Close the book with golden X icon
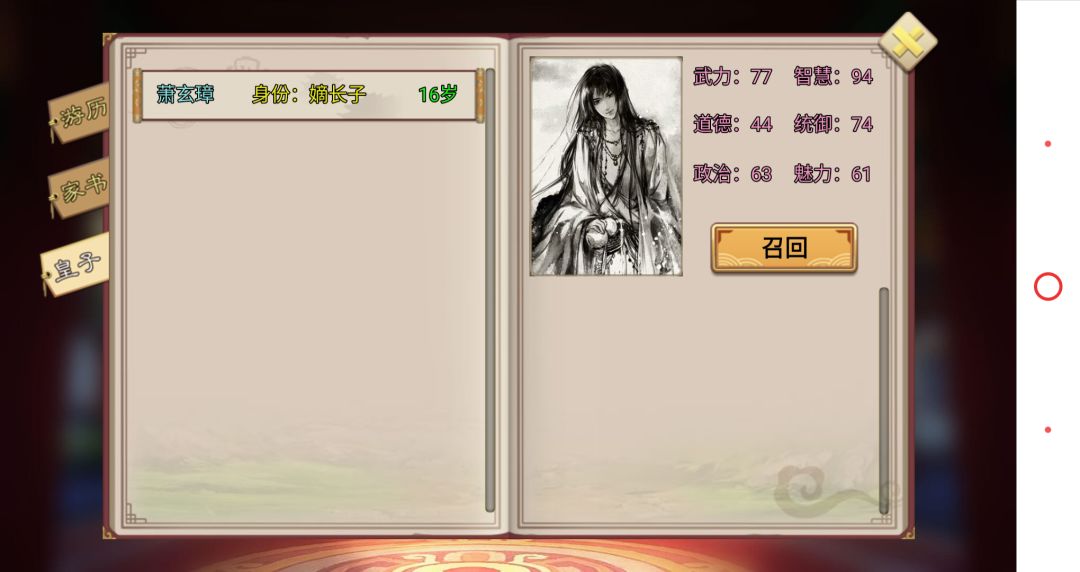Viewport: 1080px width, 572px height. tap(907, 42)
